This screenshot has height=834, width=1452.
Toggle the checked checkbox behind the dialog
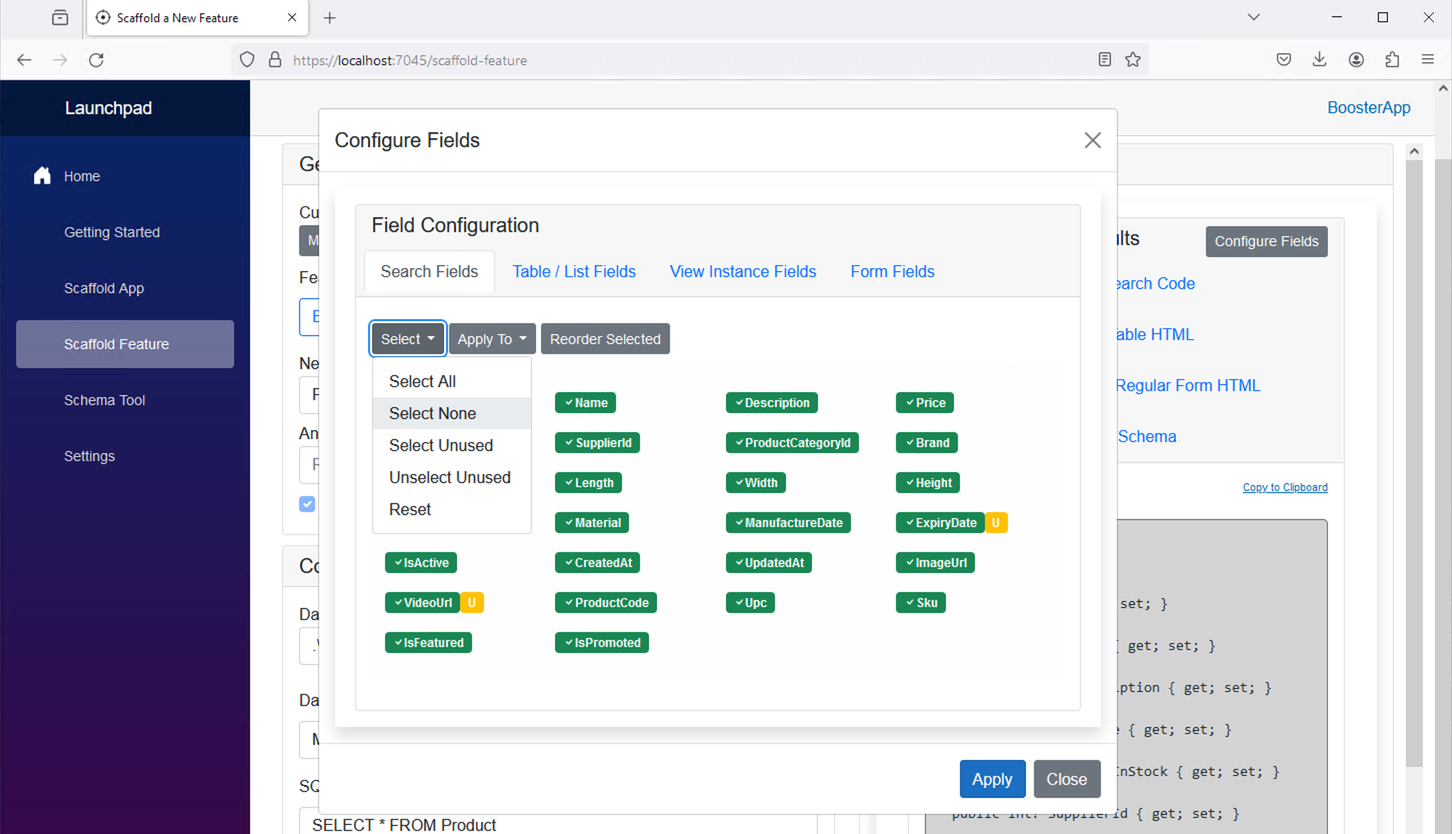coord(307,504)
